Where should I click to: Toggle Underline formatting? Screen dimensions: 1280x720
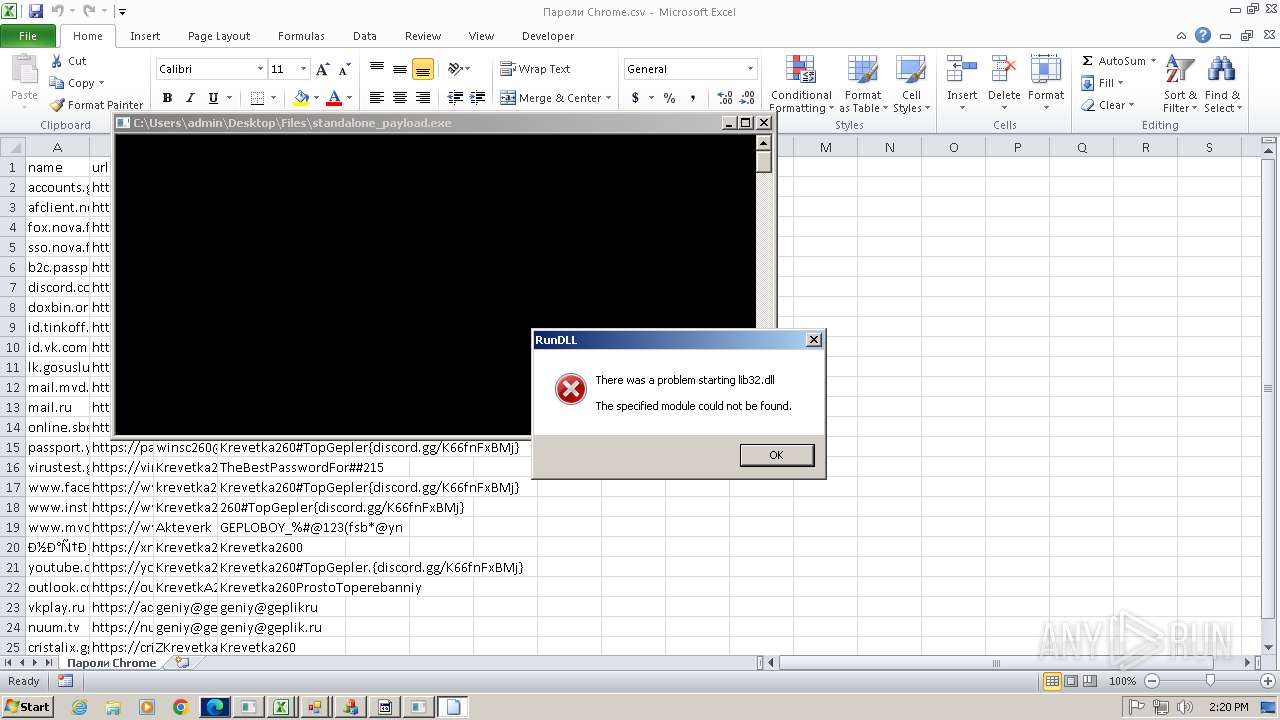[x=213, y=98]
